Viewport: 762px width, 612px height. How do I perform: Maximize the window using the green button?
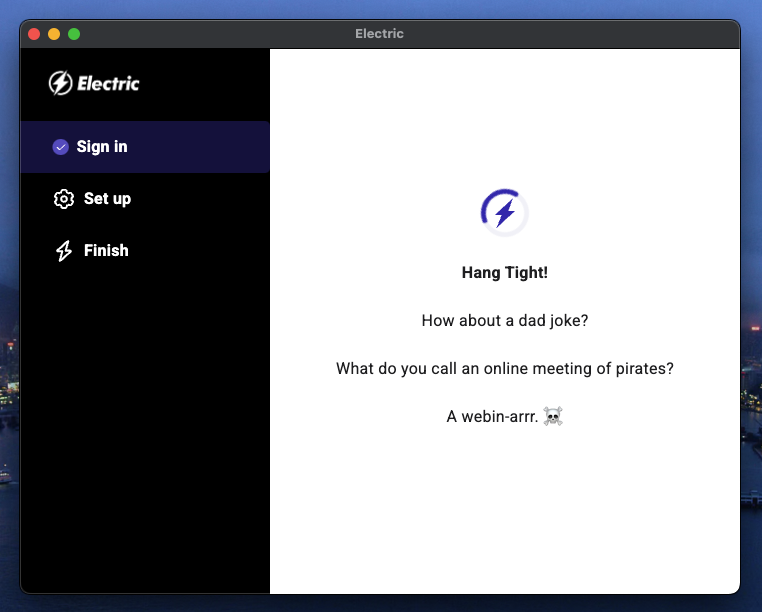pos(74,34)
